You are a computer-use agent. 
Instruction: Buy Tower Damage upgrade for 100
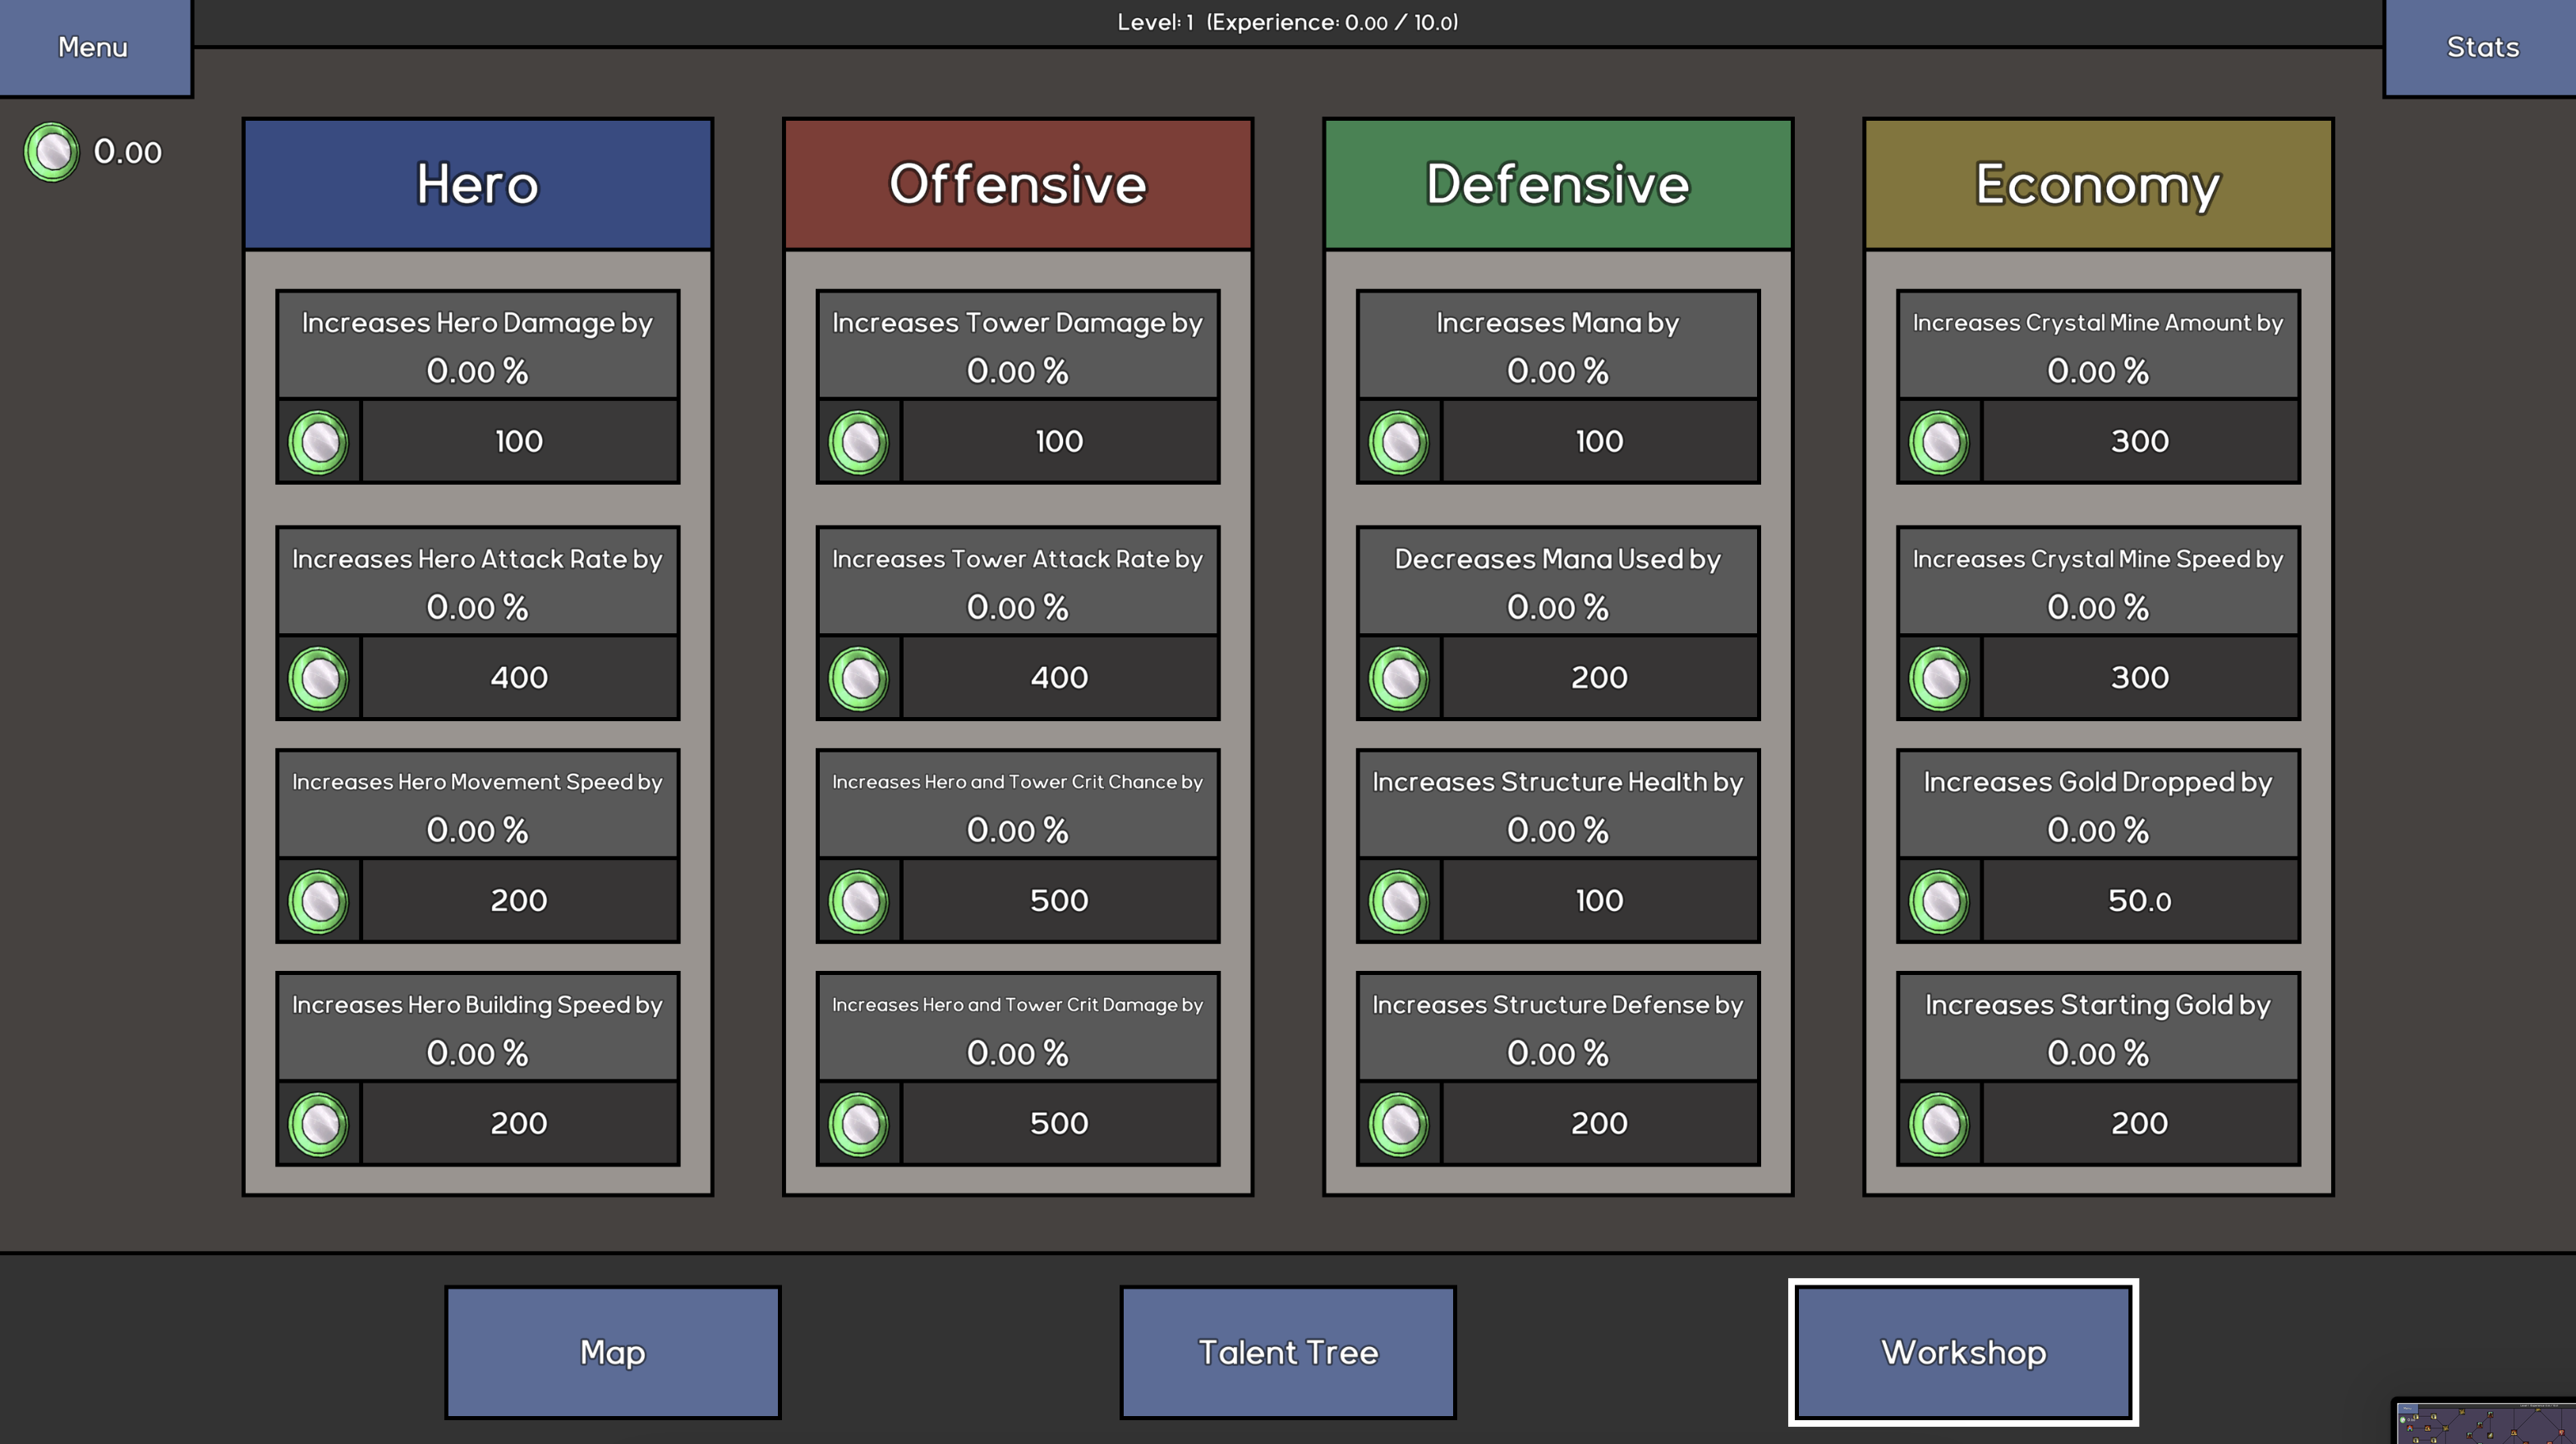click(1059, 442)
